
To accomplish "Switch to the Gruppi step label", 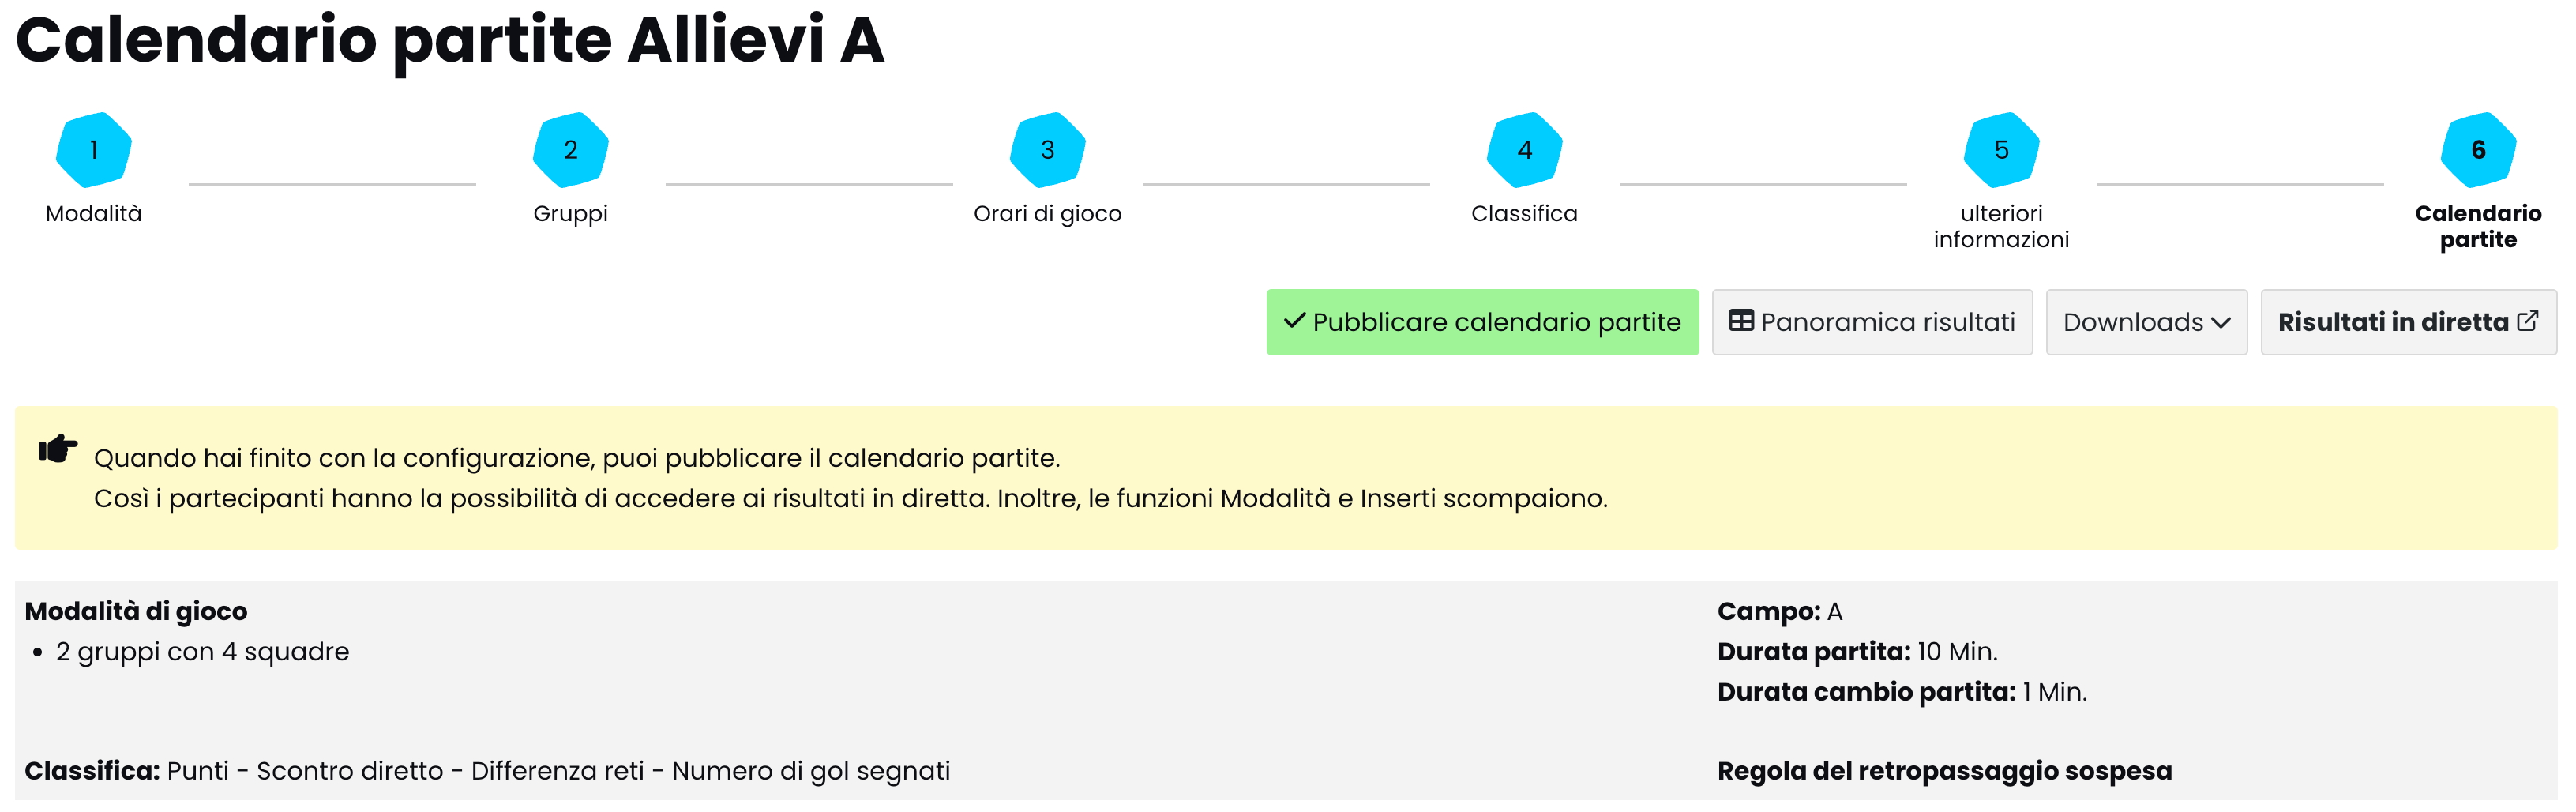I will click(x=571, y=214).
